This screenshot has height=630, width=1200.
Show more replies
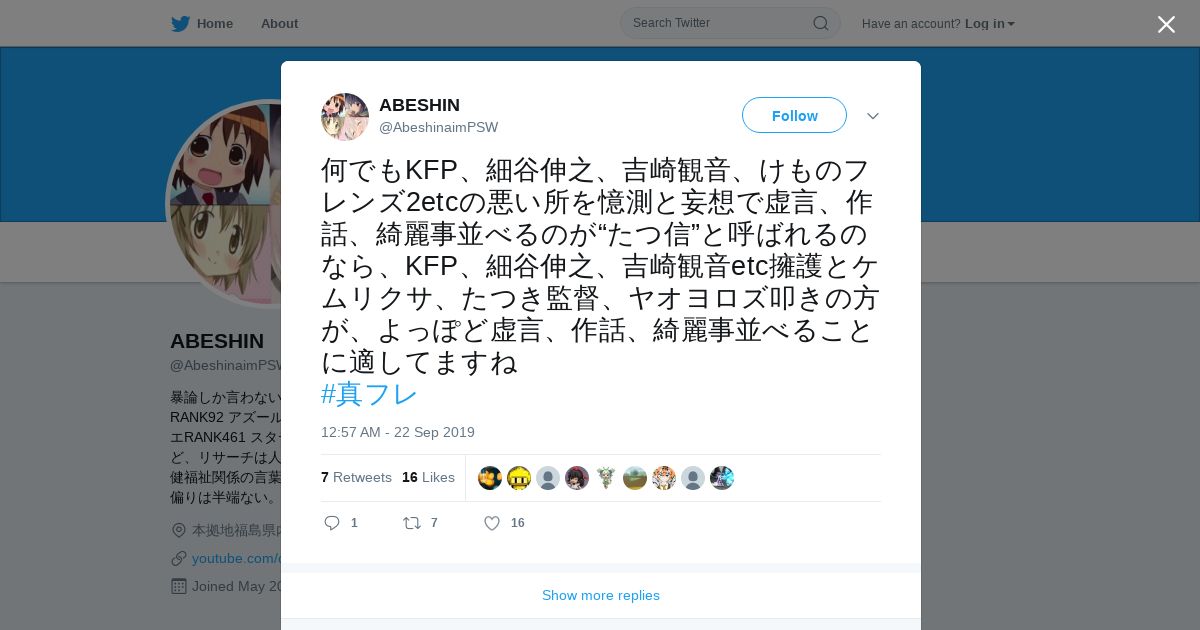[x=601, y=595]
